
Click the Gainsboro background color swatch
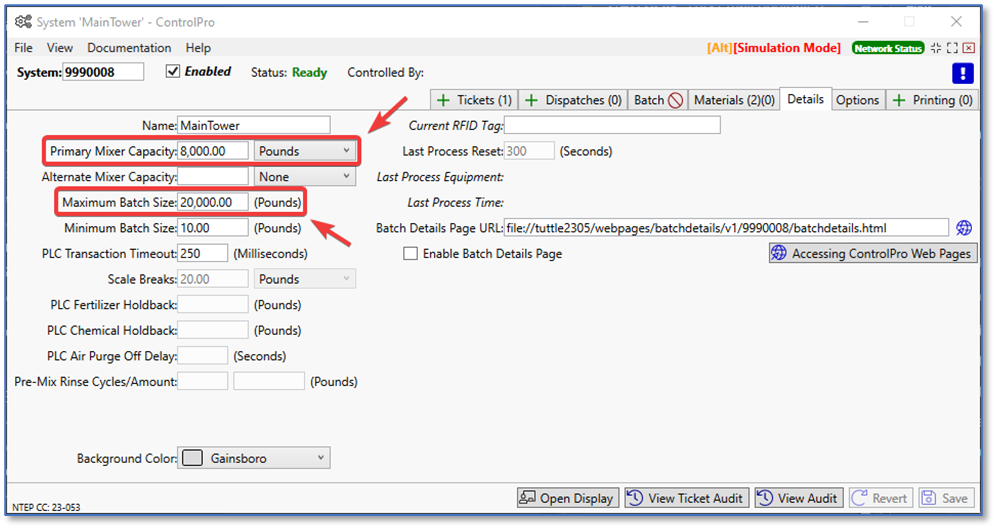pos(193,458)
